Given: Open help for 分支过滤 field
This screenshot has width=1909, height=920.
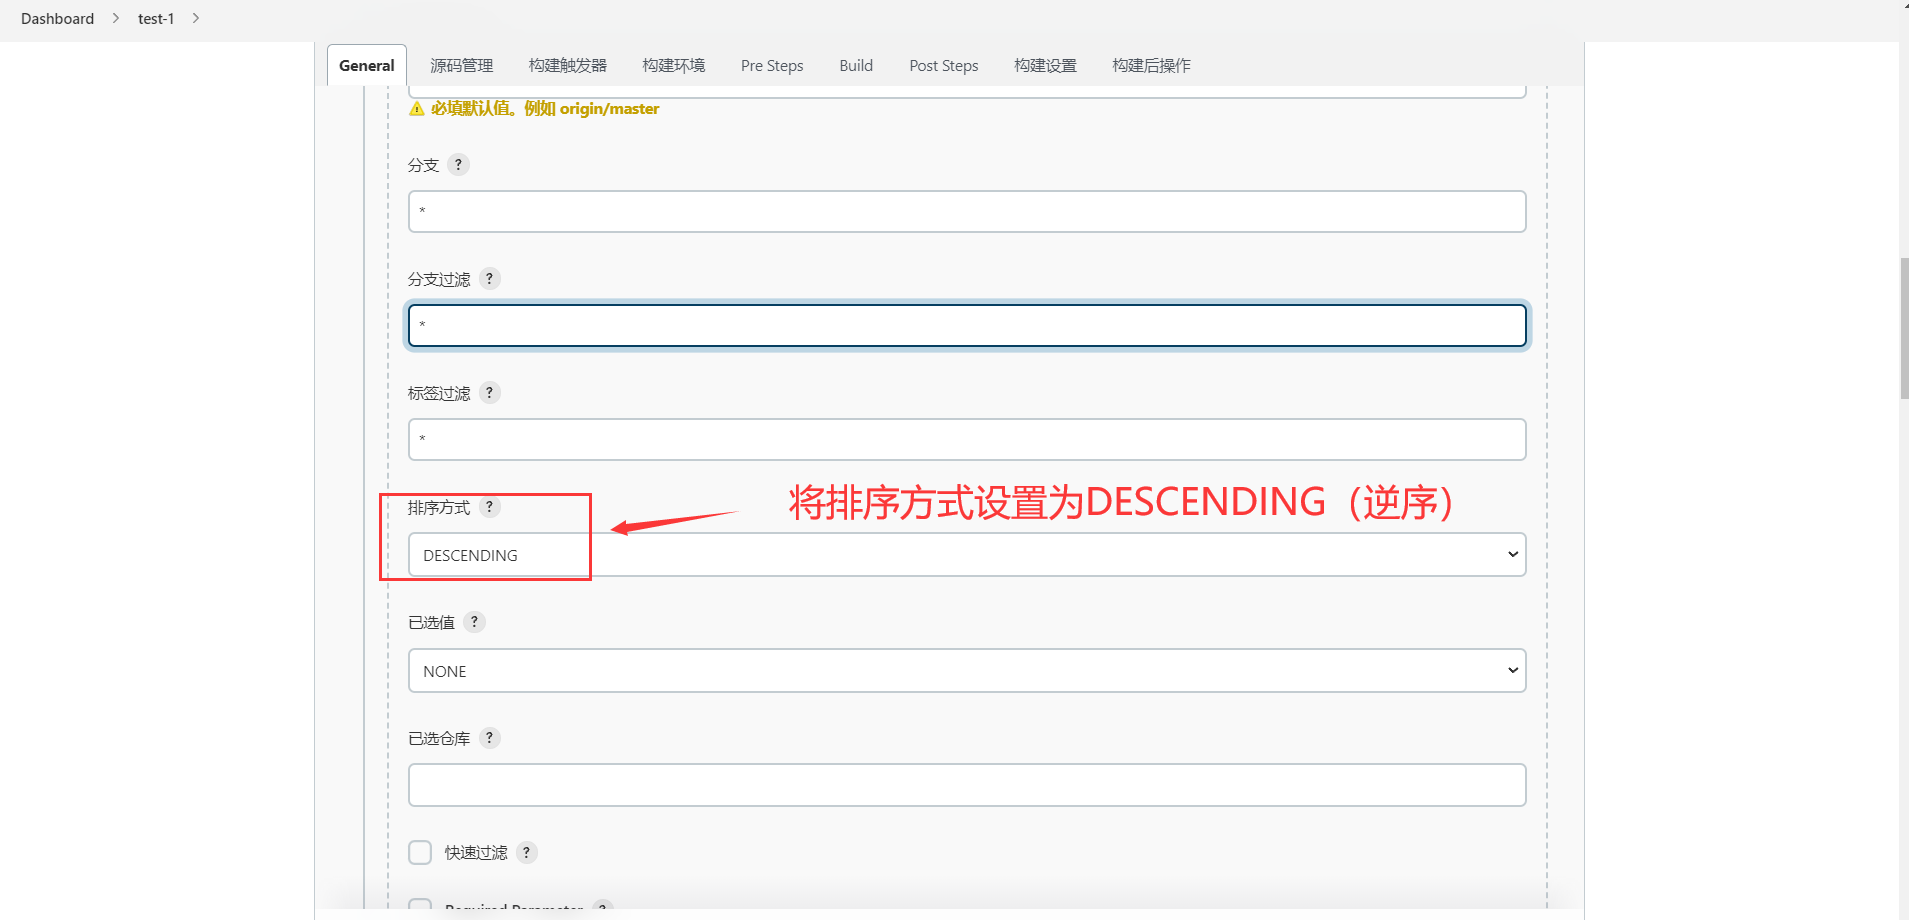Looking at the screenshot, I should coord(489,278).
